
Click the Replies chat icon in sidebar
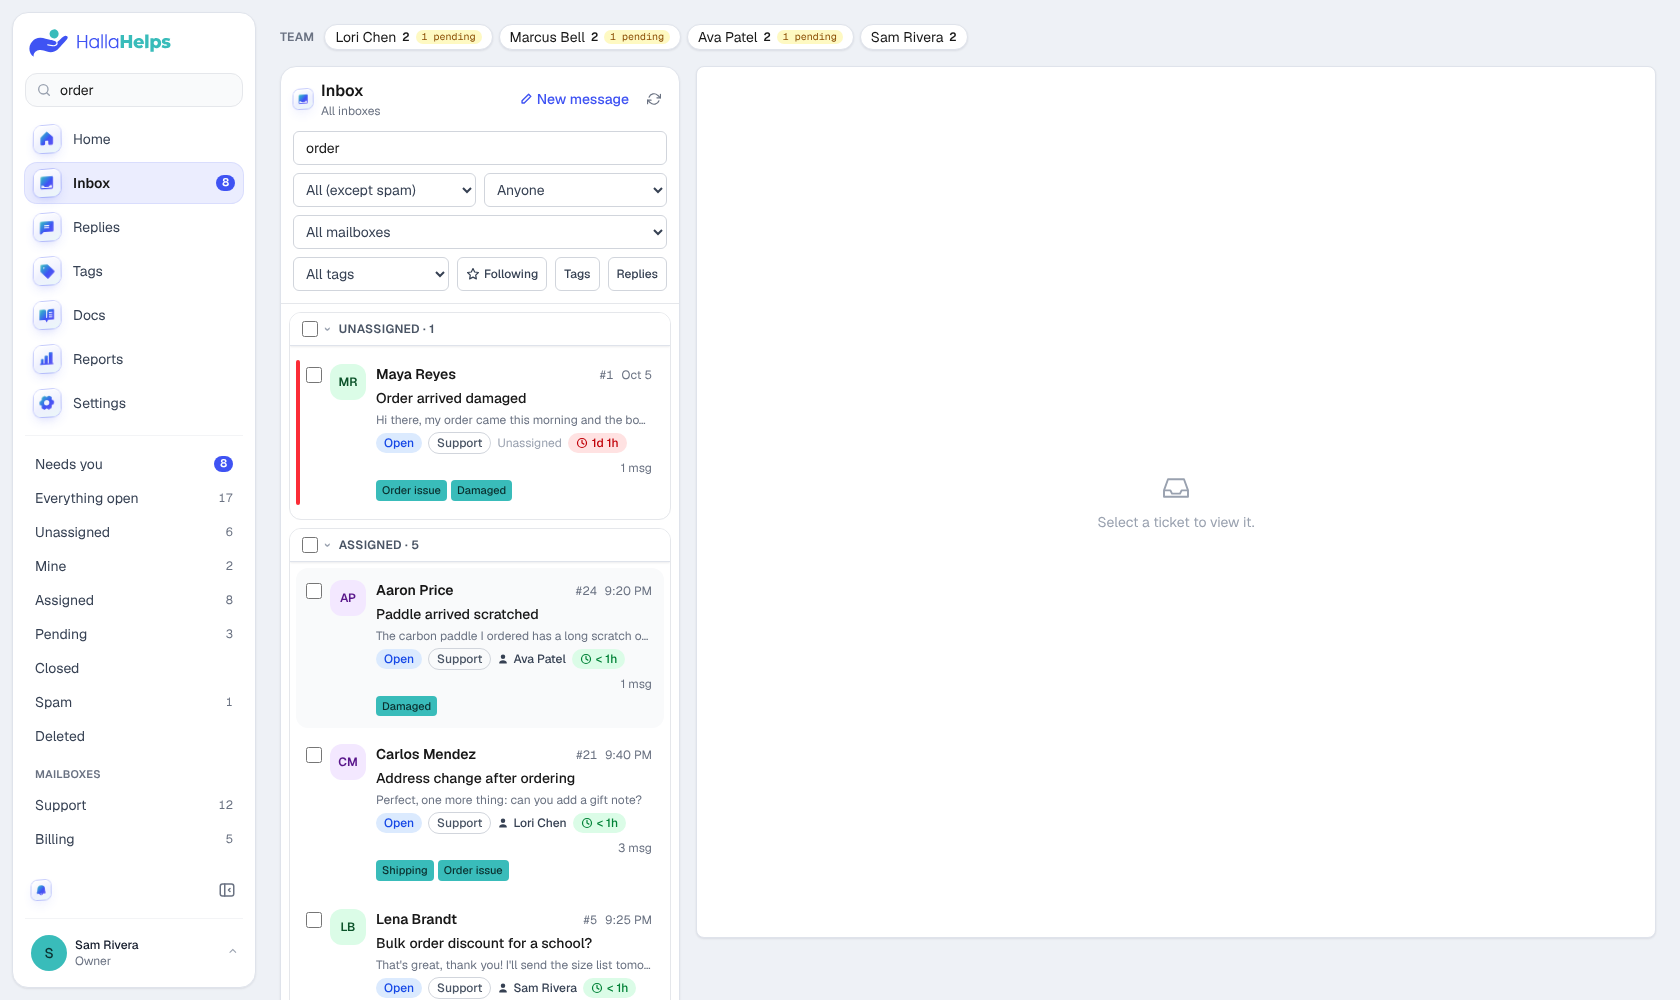[47, 227]
